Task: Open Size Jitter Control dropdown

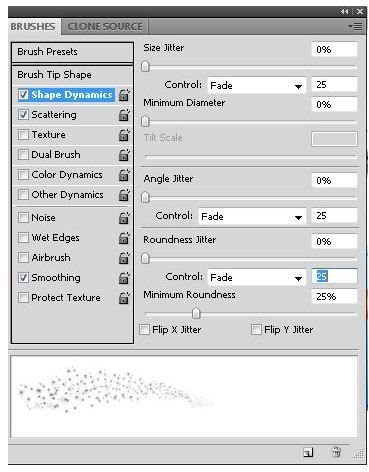Action: 256,86
